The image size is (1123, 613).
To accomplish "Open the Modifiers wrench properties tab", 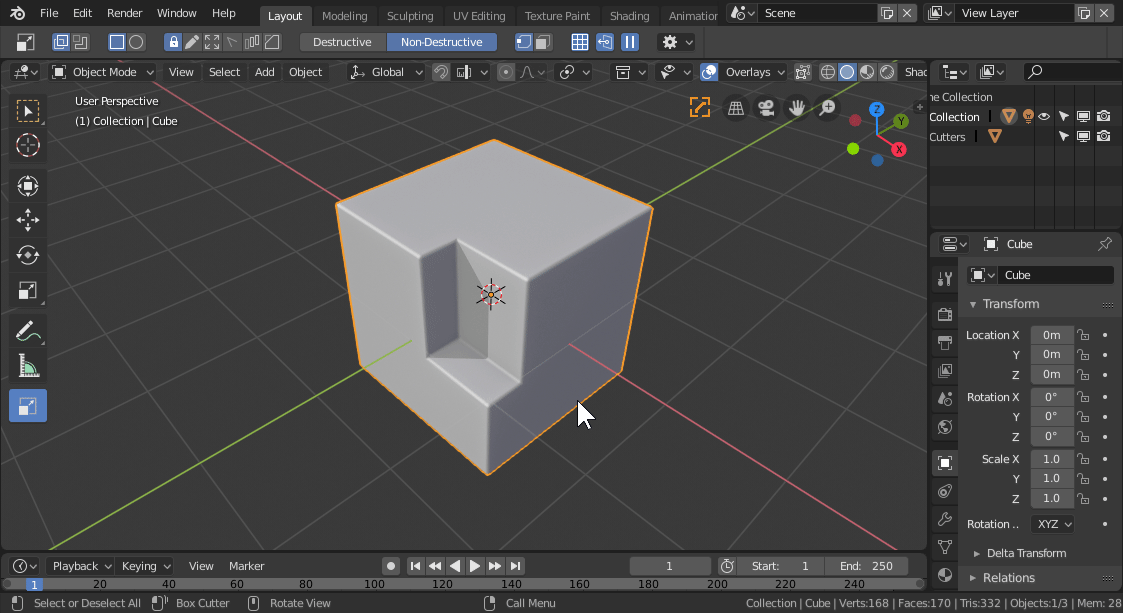I will point(945,519).
